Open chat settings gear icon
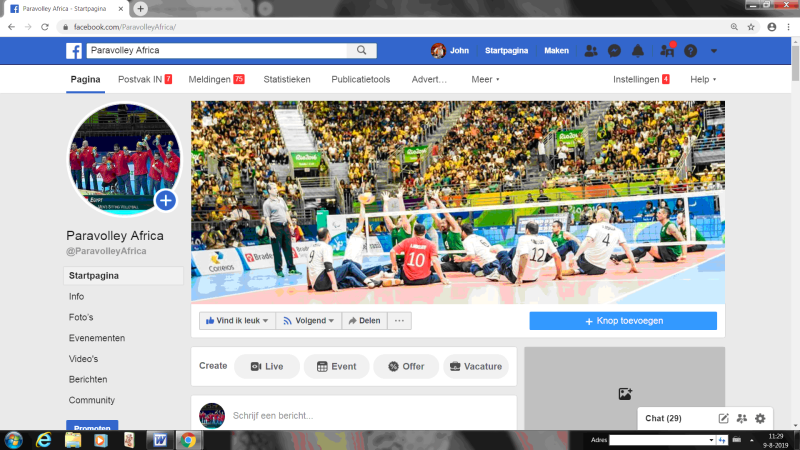Screen dimensions: 800x450 click(760, 418)
